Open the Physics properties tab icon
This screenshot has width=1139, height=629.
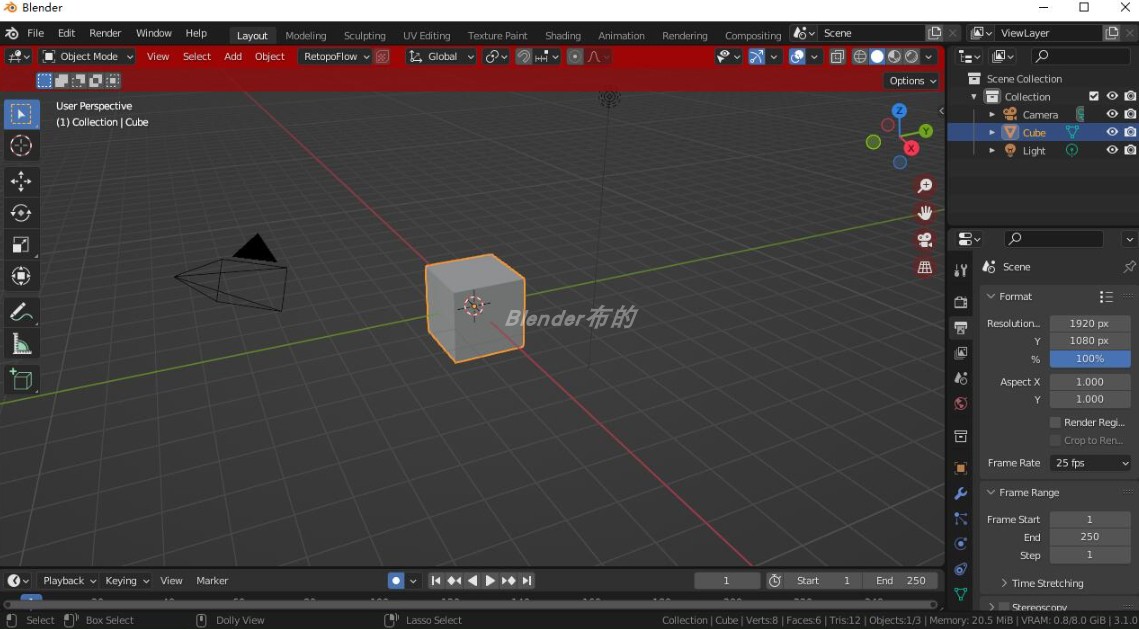tap(960, 543)
